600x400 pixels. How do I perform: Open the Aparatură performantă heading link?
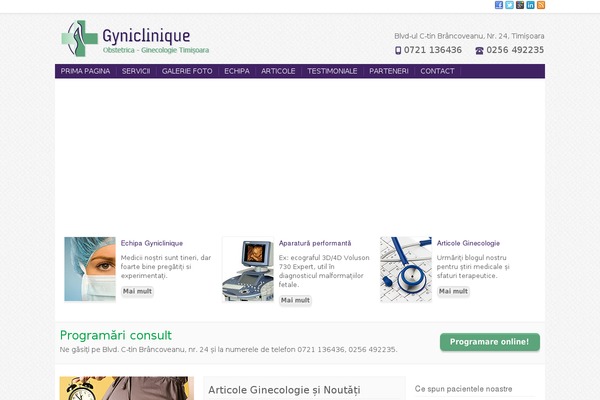(315, 243)
